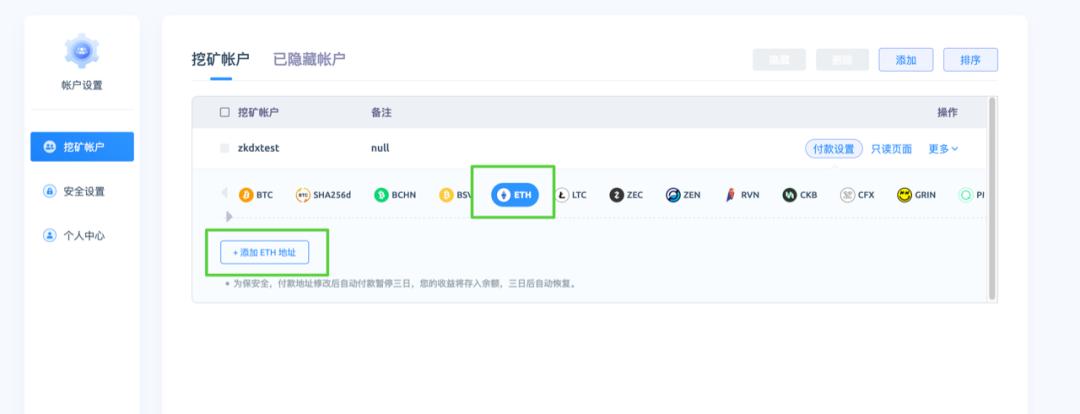
Task: Select the ETH coin tab
Action: pos(515,195)
